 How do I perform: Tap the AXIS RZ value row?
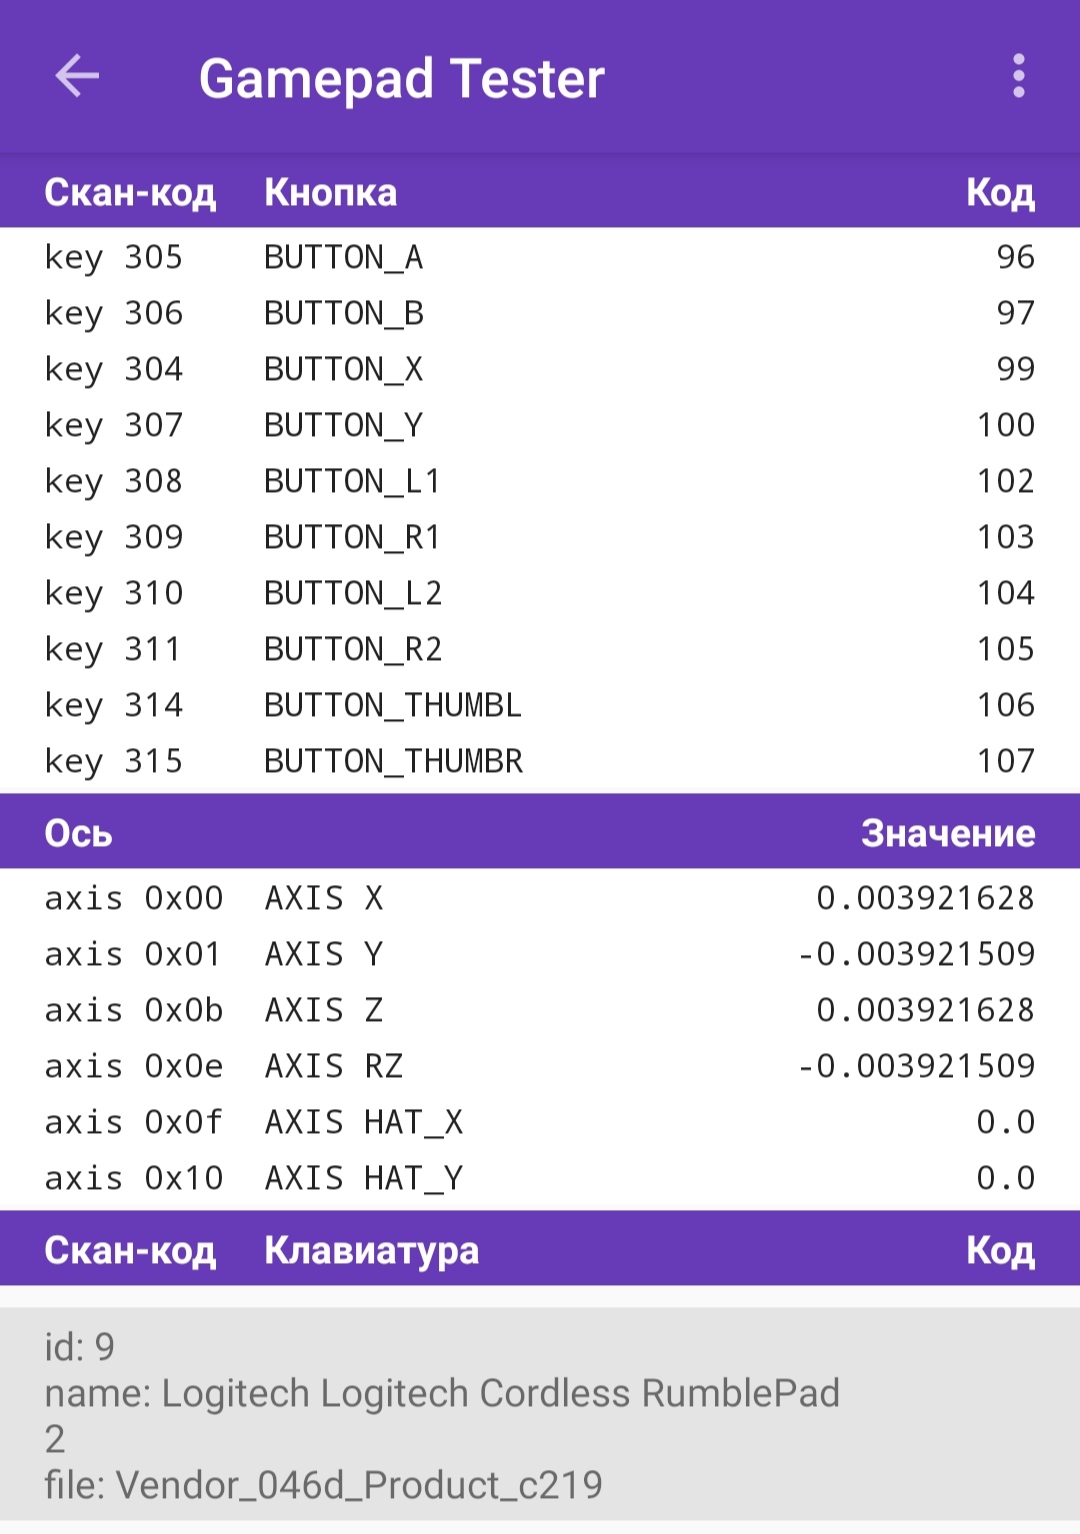[540, 1066]
